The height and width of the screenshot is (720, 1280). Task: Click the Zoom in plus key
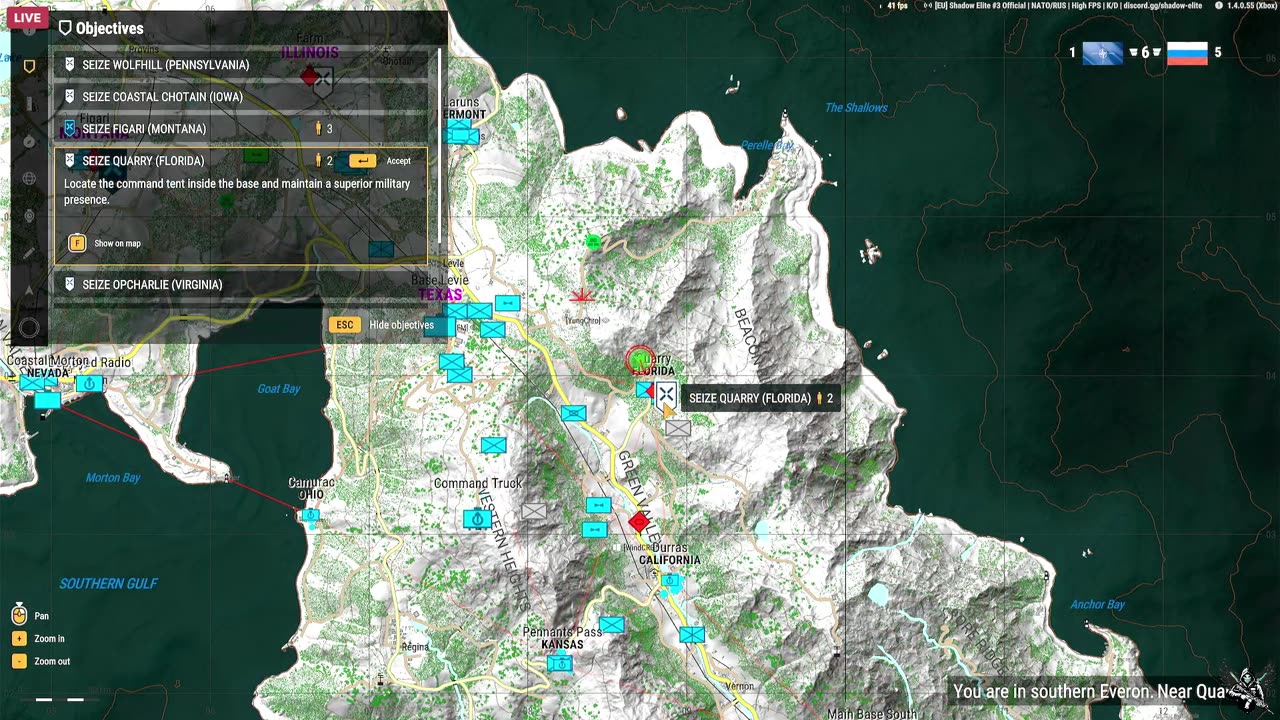tap(19, 638)
